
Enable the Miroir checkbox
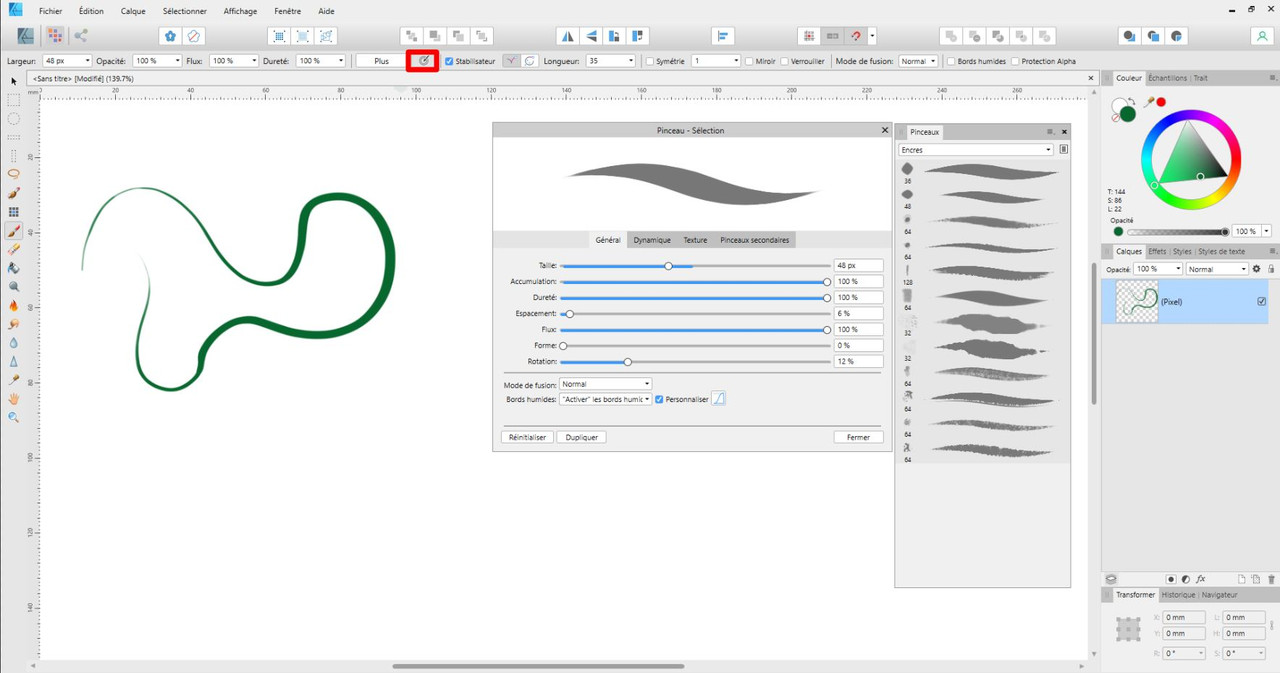tap(749, 61)
